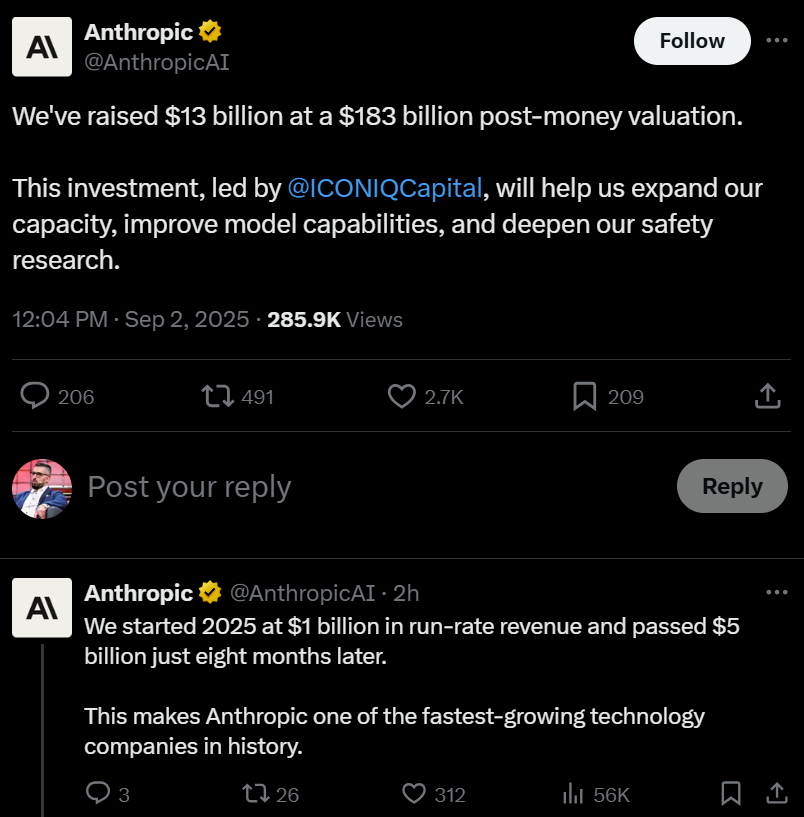Bookmark the run-rate revenue reply
This screenshot has width=804, height=817.
(x=731, y=794)
